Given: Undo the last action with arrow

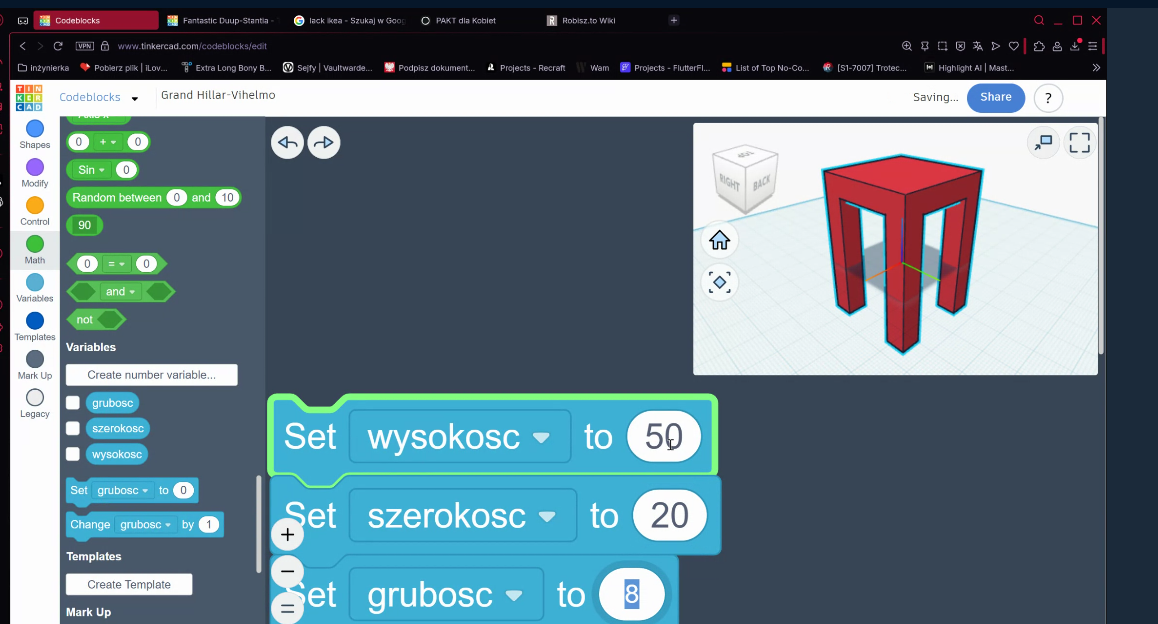Looking at the screenshot, I should point(287,143).
